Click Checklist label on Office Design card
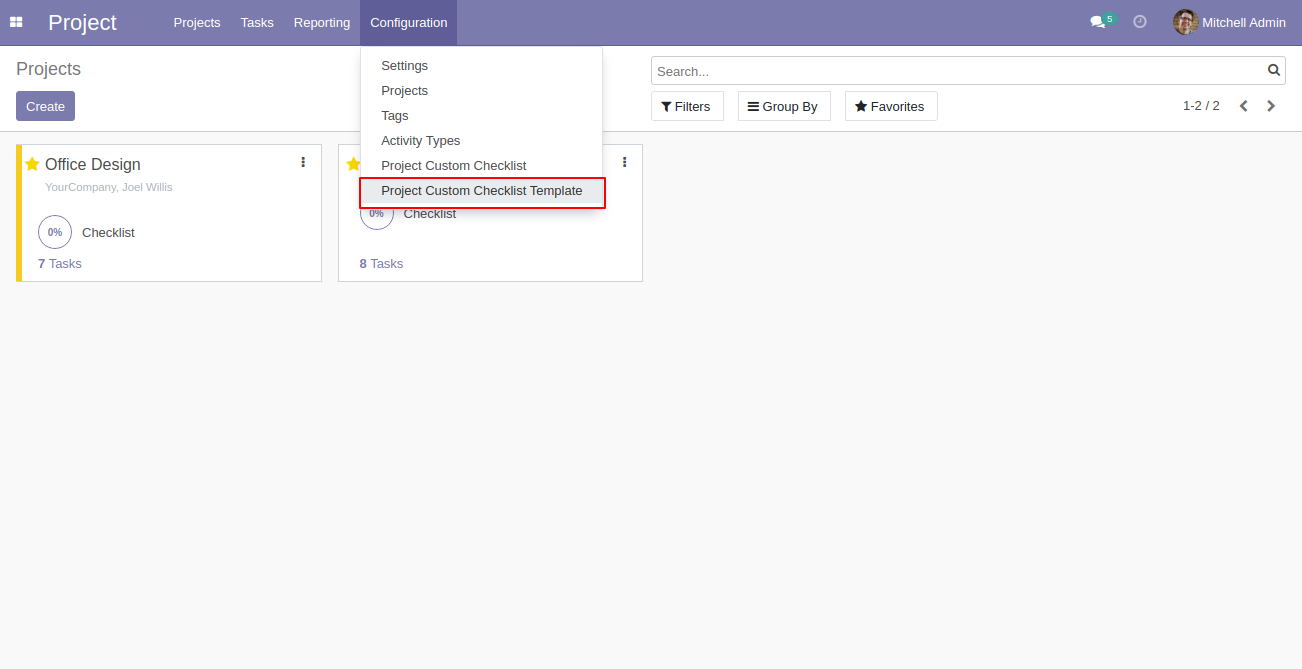Screen dimensions: 1302x669 click(108, 232)
